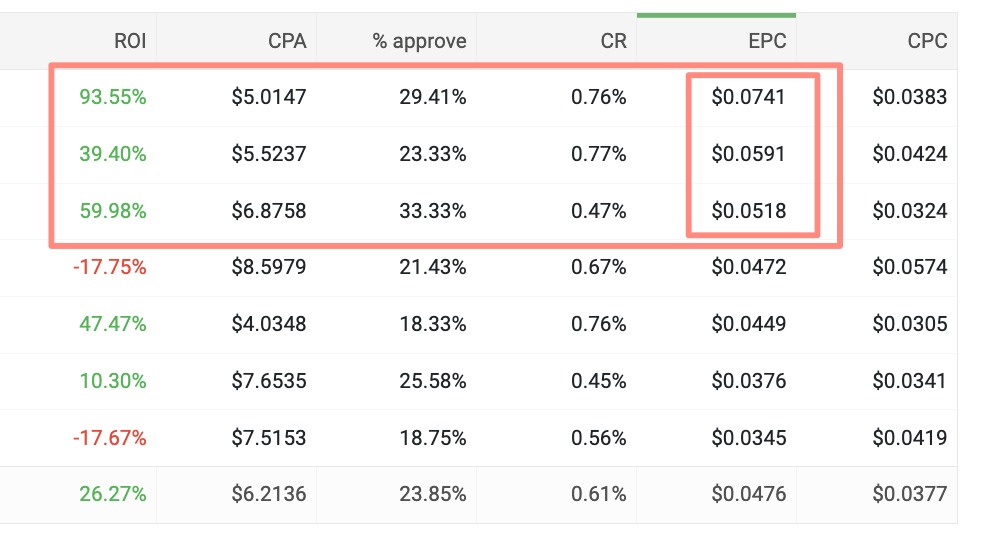This screenshot has width=1000, height=550.
Task: Click the $0.0591 EPC value
Action: [749, 154]
